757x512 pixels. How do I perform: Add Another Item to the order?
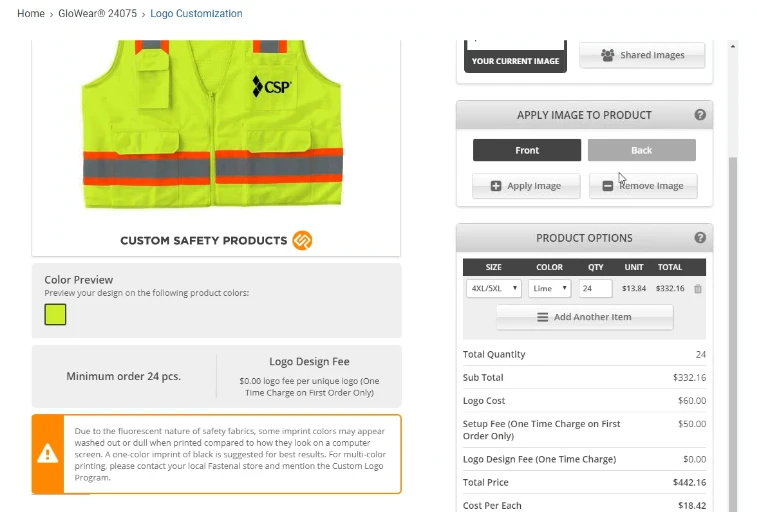[x=585, y=317]
